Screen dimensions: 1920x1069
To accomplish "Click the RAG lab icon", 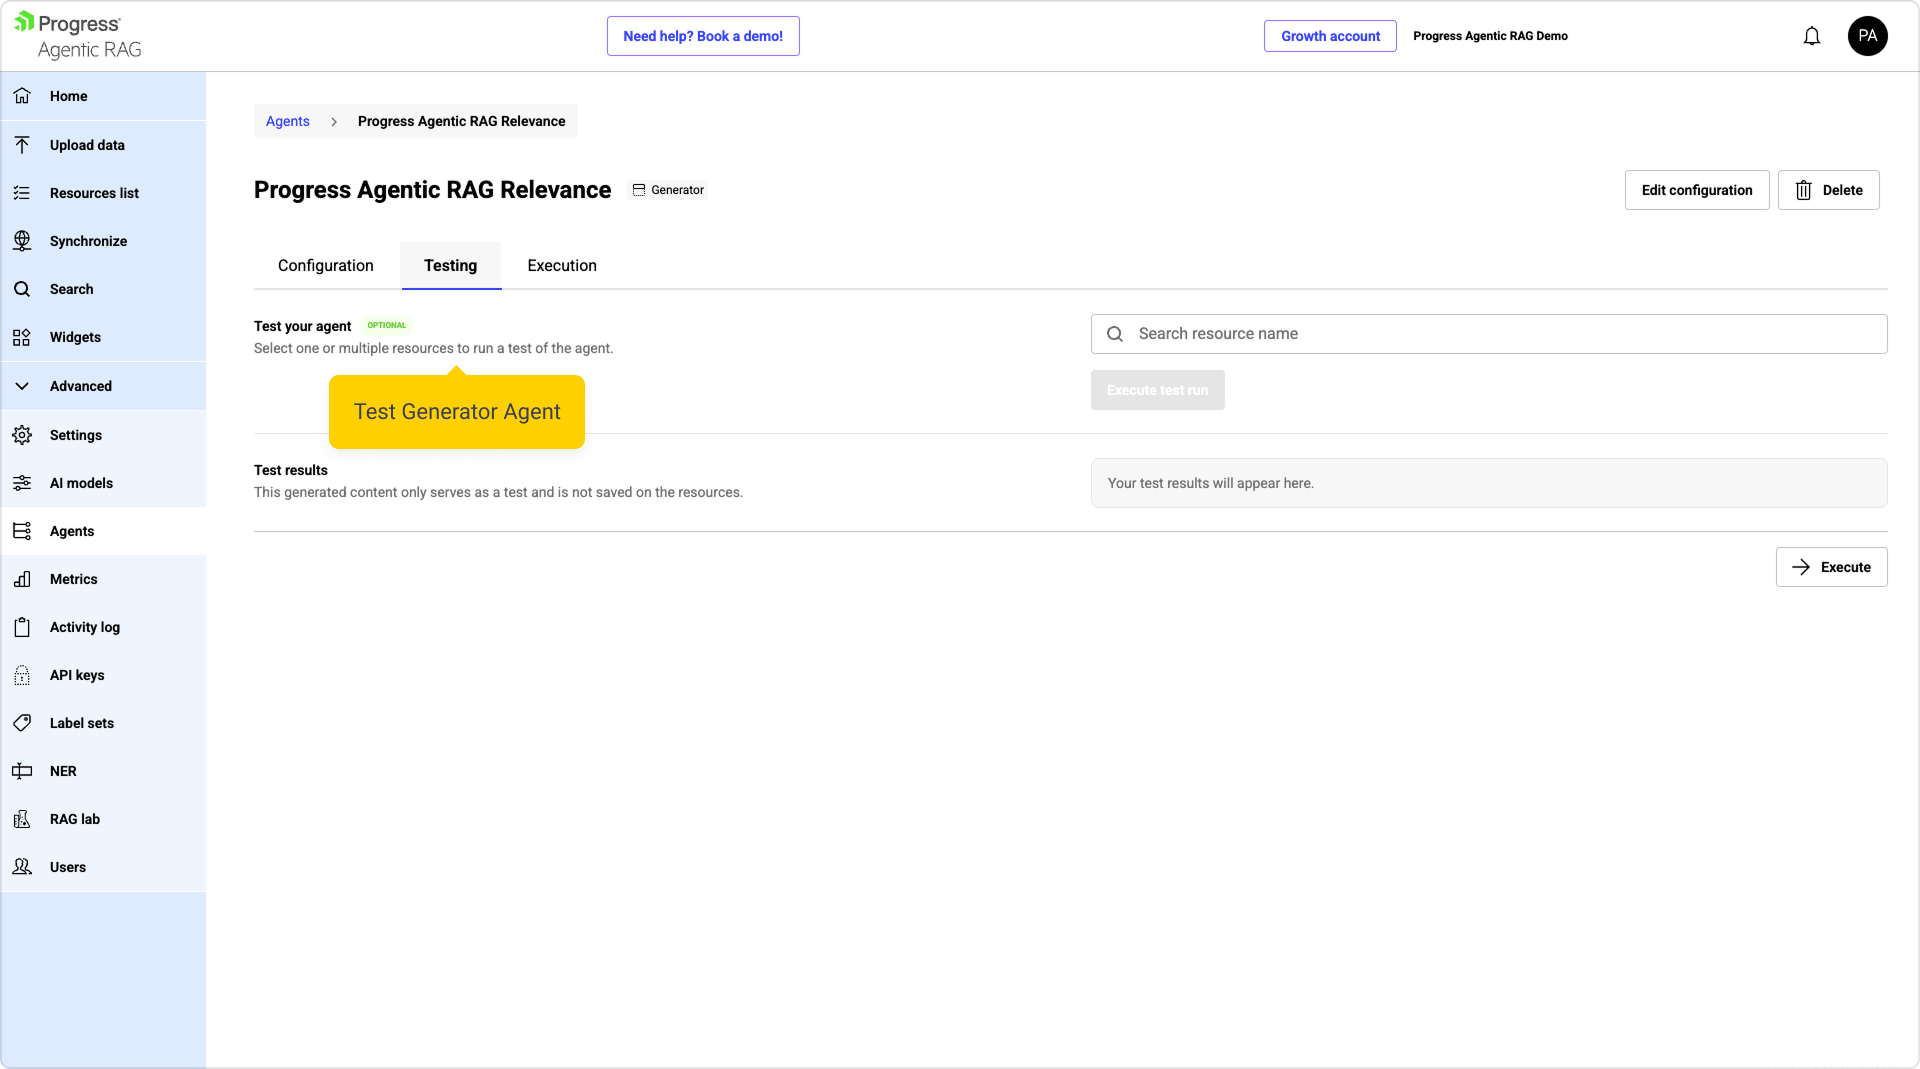I will tap(22, 819).
